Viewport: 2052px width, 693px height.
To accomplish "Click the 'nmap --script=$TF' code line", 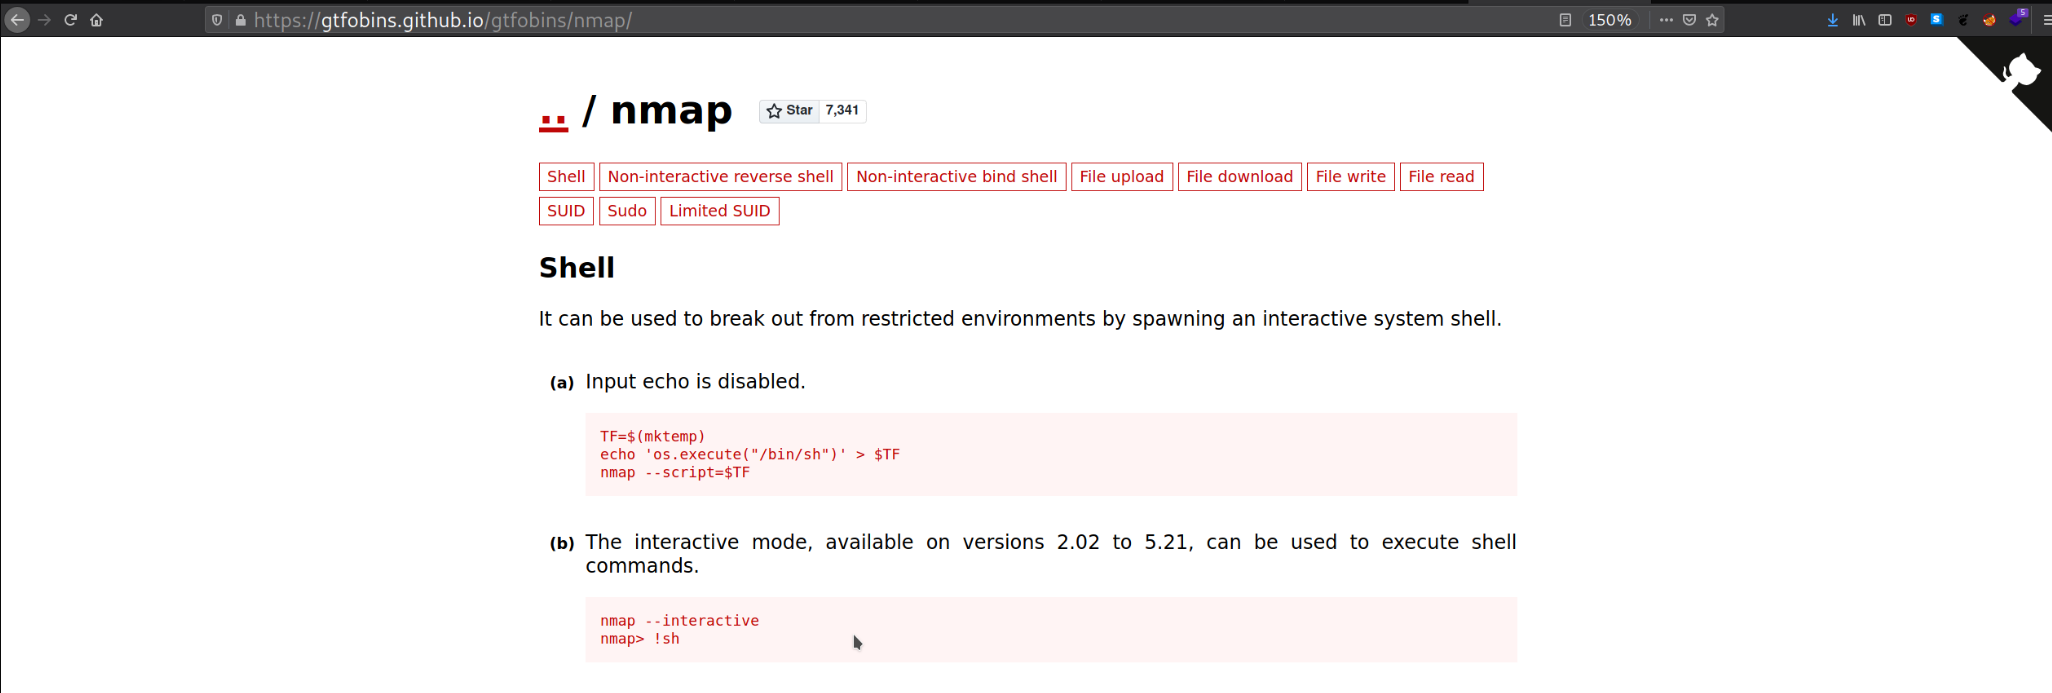I will pyautogui.click(x=675, y=472).
